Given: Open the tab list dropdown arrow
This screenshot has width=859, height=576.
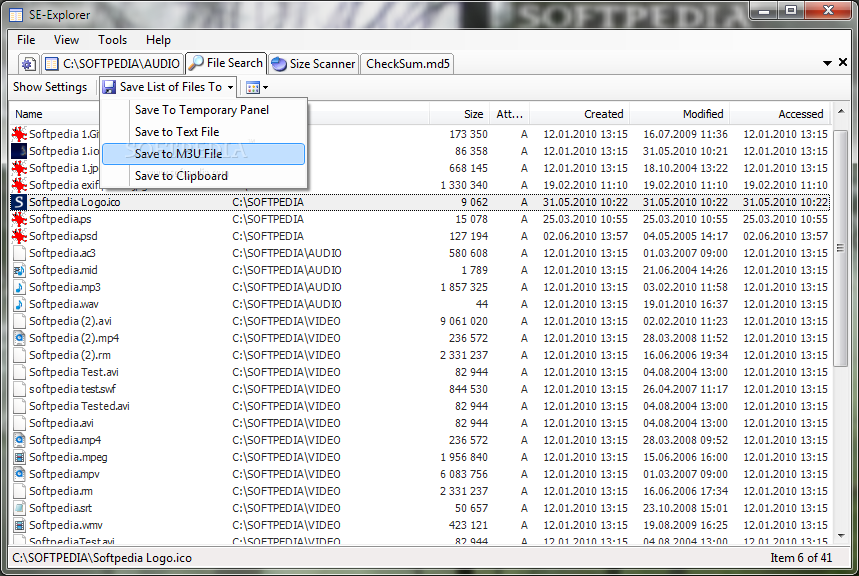Looking at the screenshot, I should 827,63.
